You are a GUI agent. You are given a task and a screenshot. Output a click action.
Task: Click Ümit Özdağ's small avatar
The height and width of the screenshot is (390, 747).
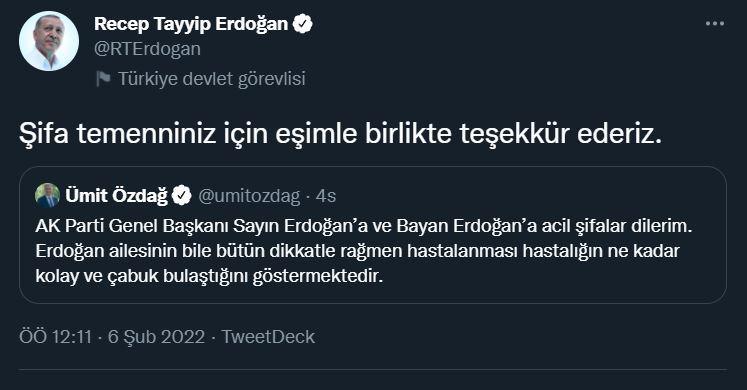tap(48, 195)
